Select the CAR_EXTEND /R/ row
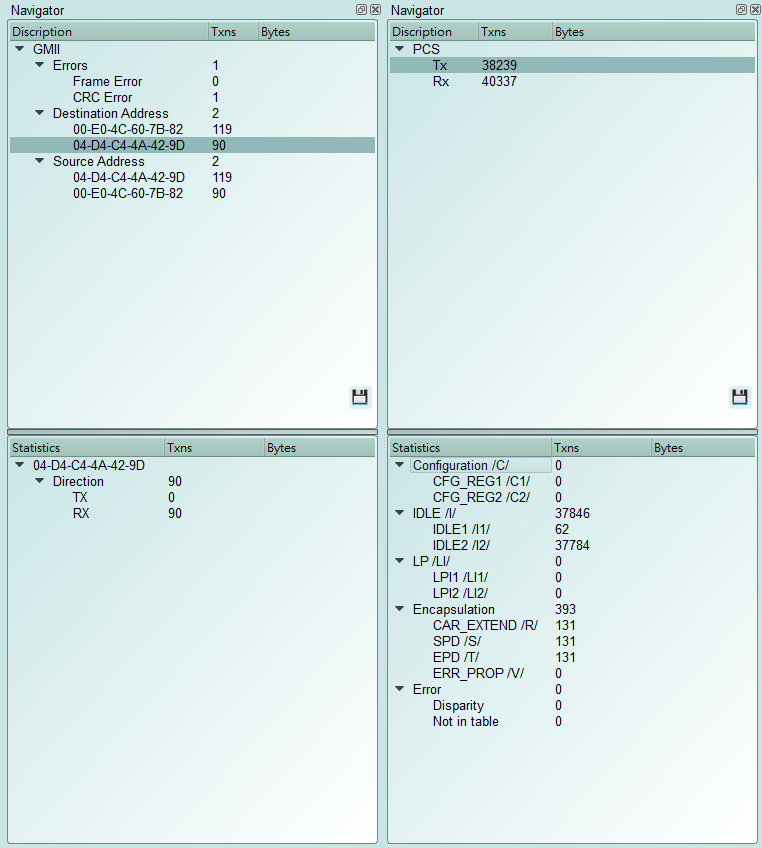 click(x=572, y=626)
